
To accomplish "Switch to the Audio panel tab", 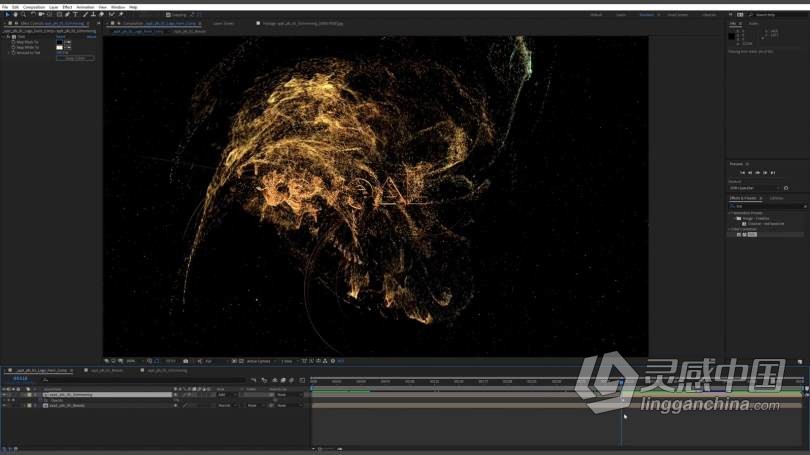I will coord(754,24).
